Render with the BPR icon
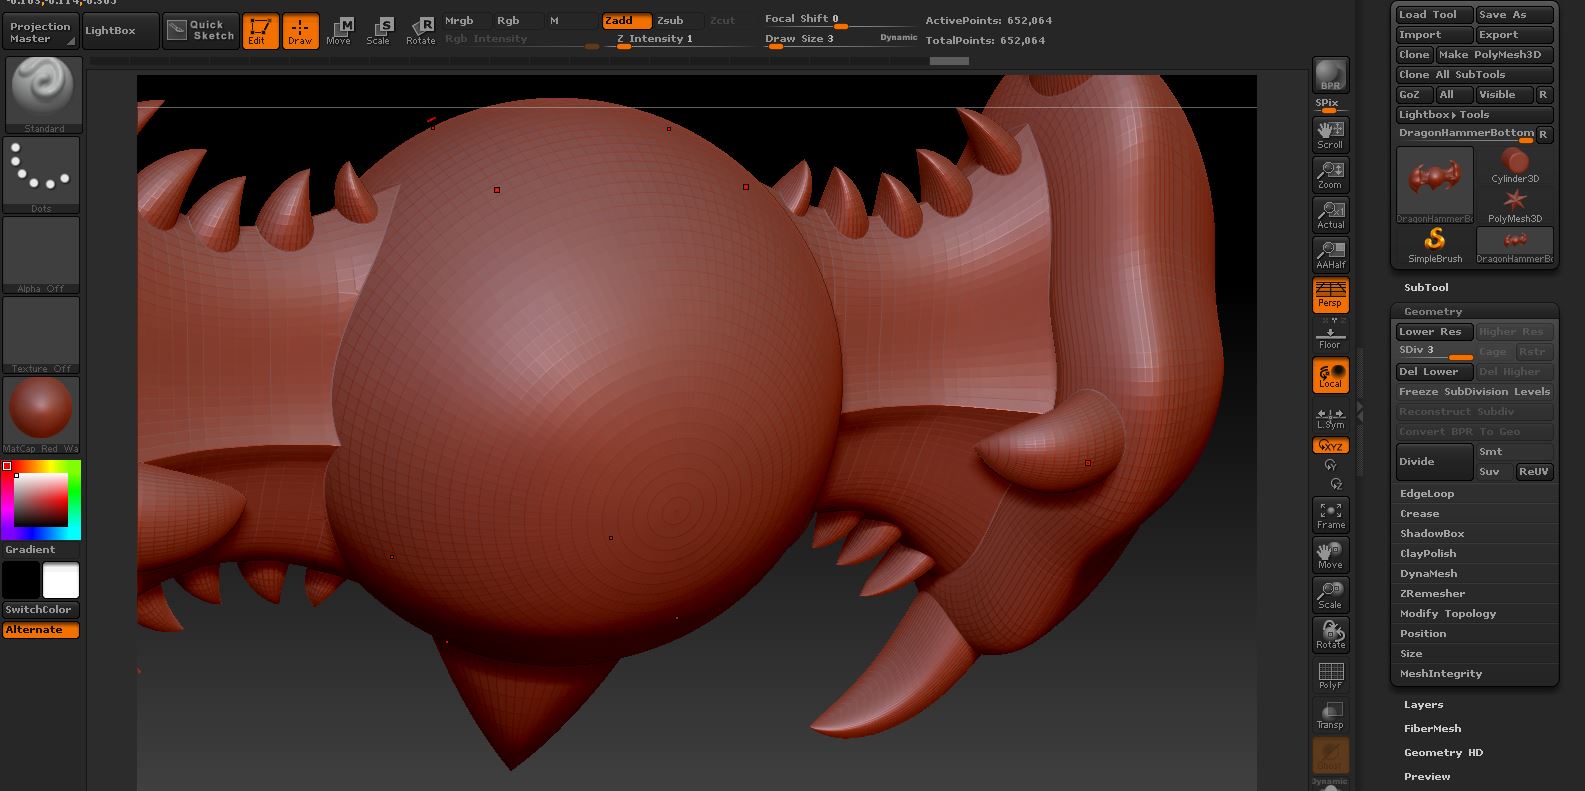Image resolution: width=1585 pixels, height=791 pixels. pyautogui.click(x=1330, y=75)
